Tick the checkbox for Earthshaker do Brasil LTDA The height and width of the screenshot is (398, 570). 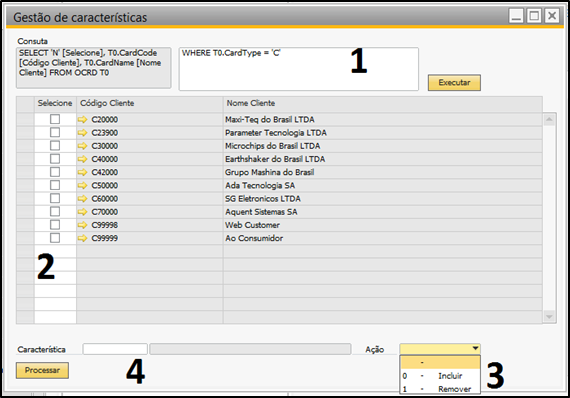pyautogui.click(x=55, y=158)
